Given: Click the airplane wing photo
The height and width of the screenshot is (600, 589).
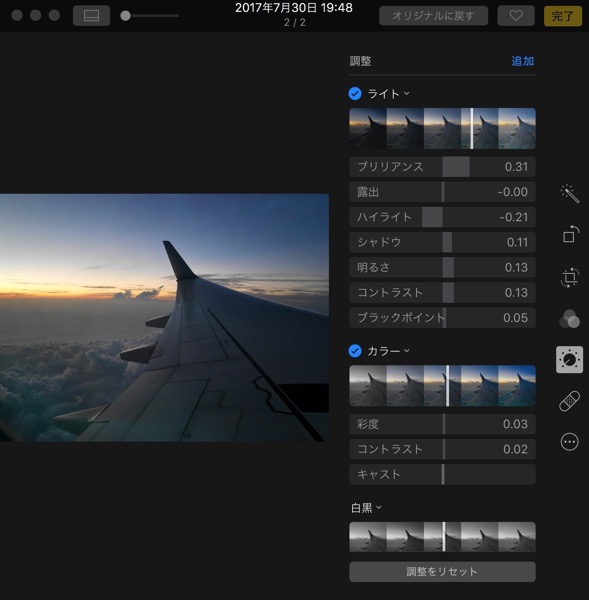Looking at the screenshot, I should pyautogui.click(x=164, y=318).
